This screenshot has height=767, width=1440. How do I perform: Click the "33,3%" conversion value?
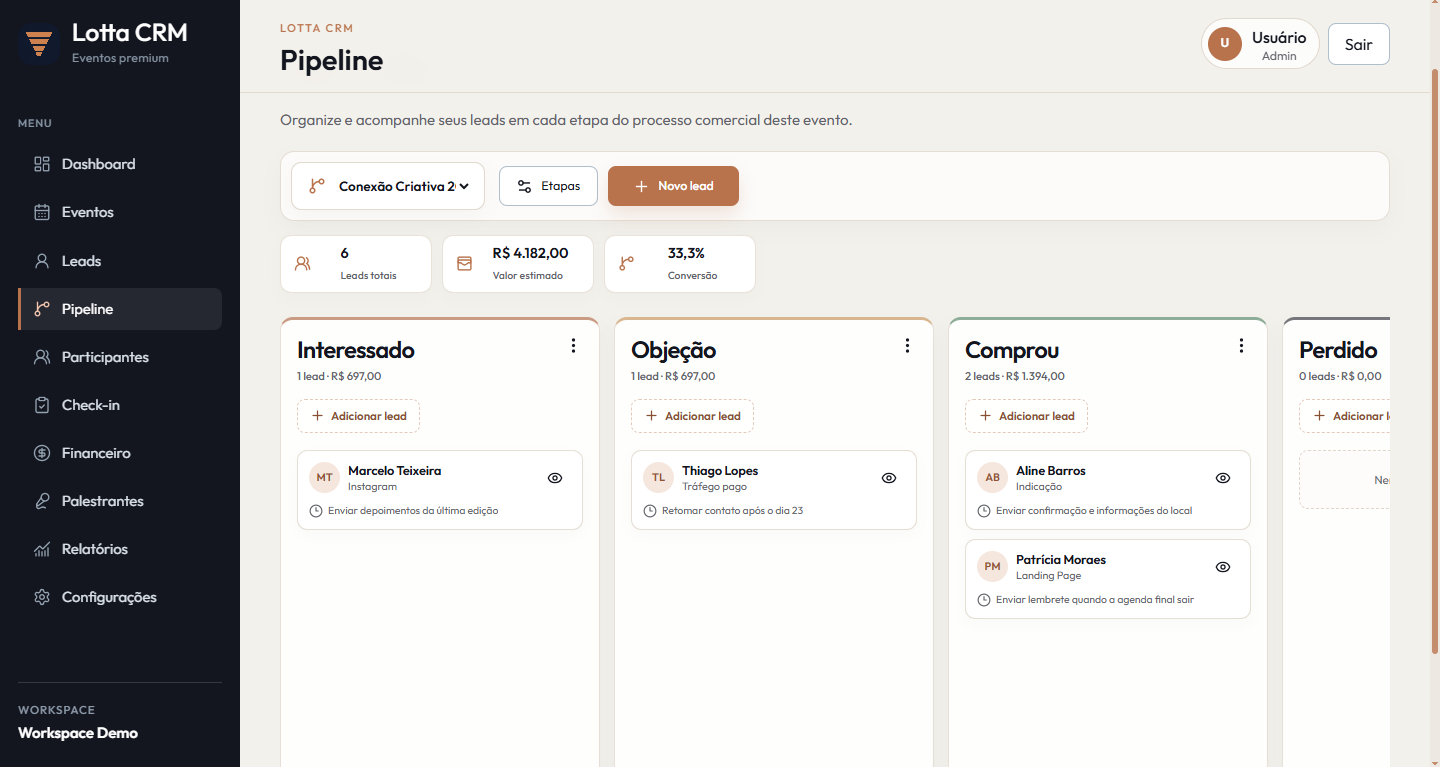(686, 253)
